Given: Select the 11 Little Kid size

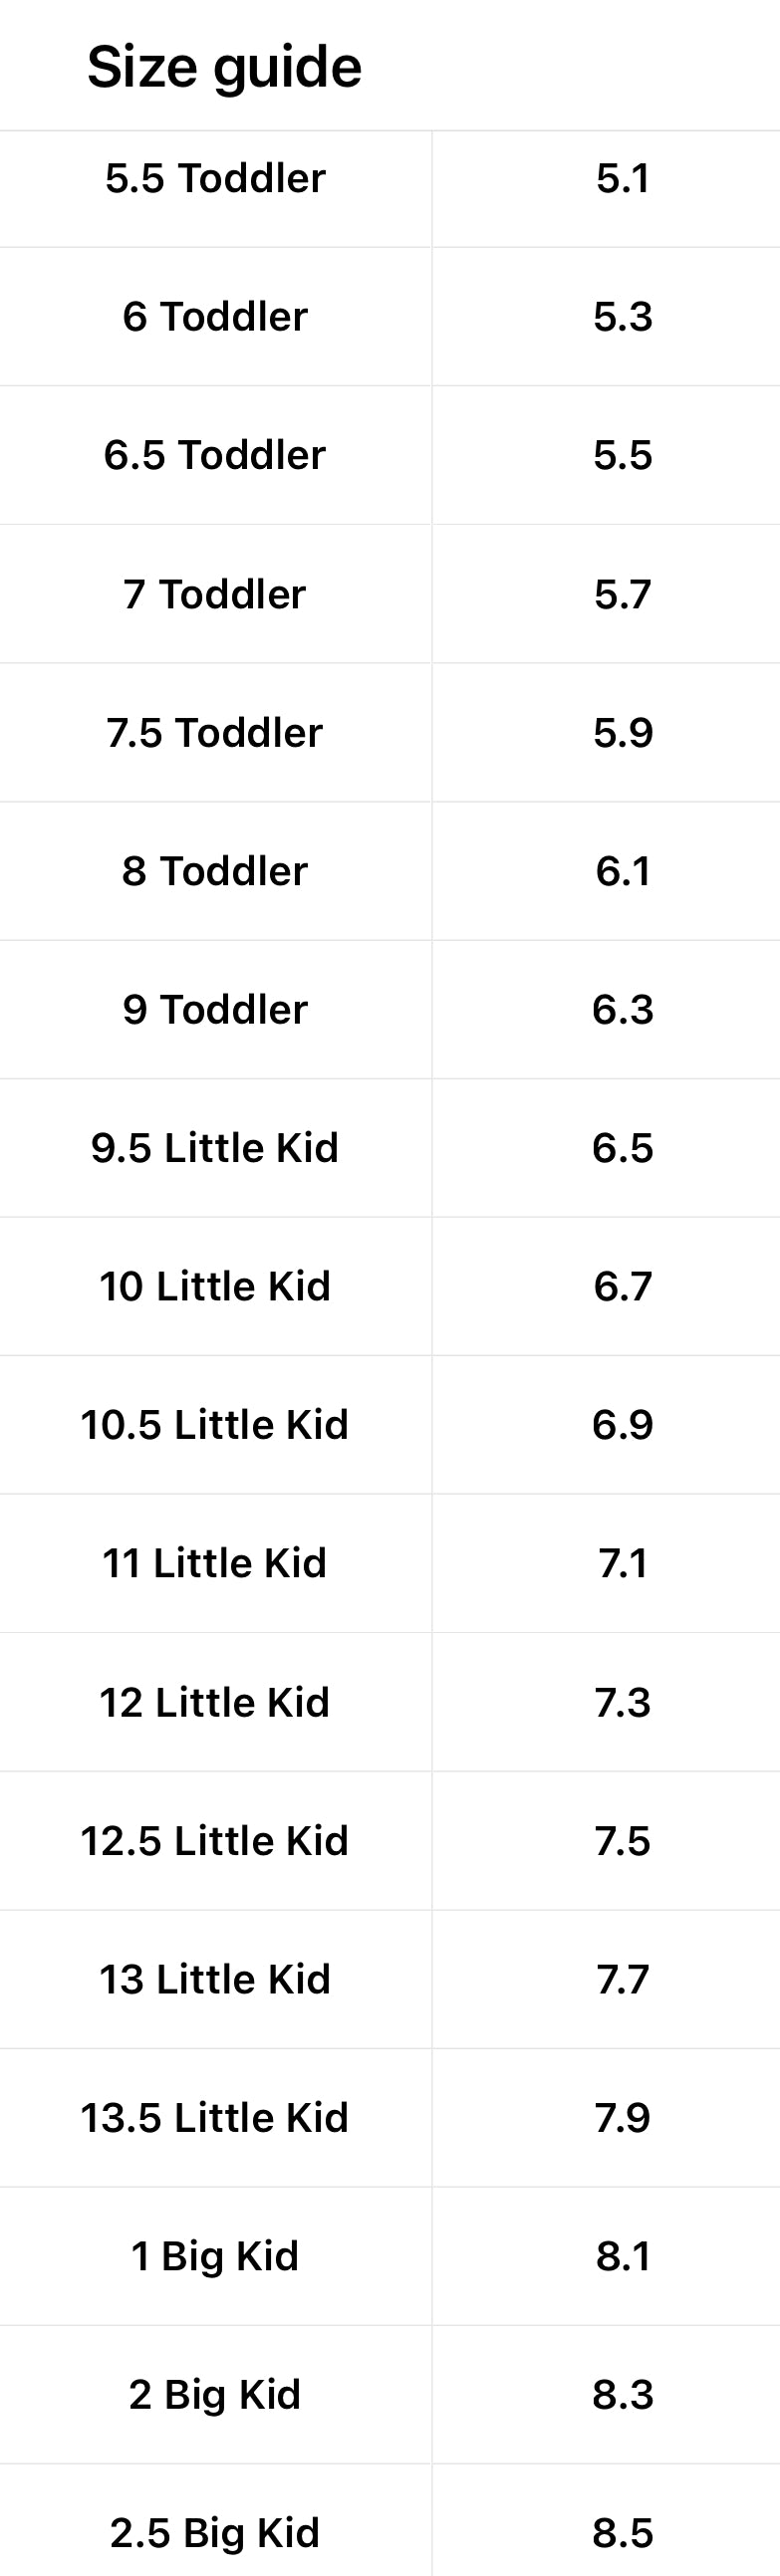Looking at the screenshot, I should [x=215, y=1564].
